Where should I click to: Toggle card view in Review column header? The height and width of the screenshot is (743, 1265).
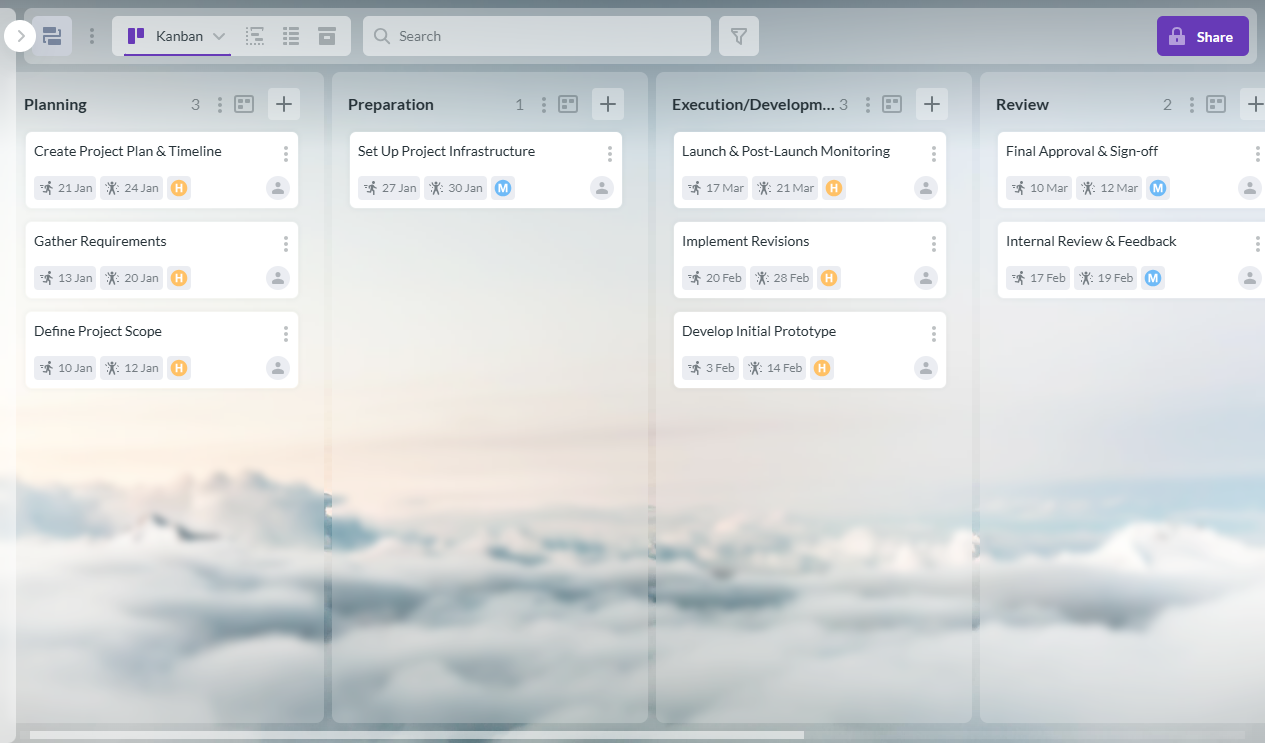(x=1215, y=103)
